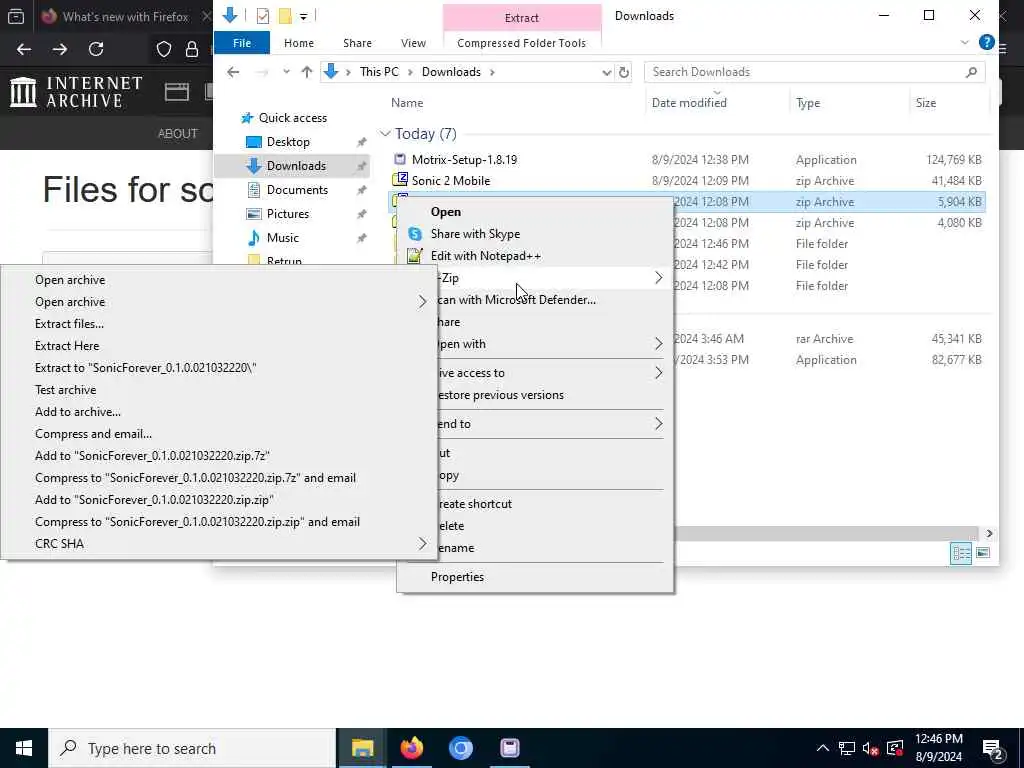Click the Notepad++ icon in context menu

(x=415, y=256)
